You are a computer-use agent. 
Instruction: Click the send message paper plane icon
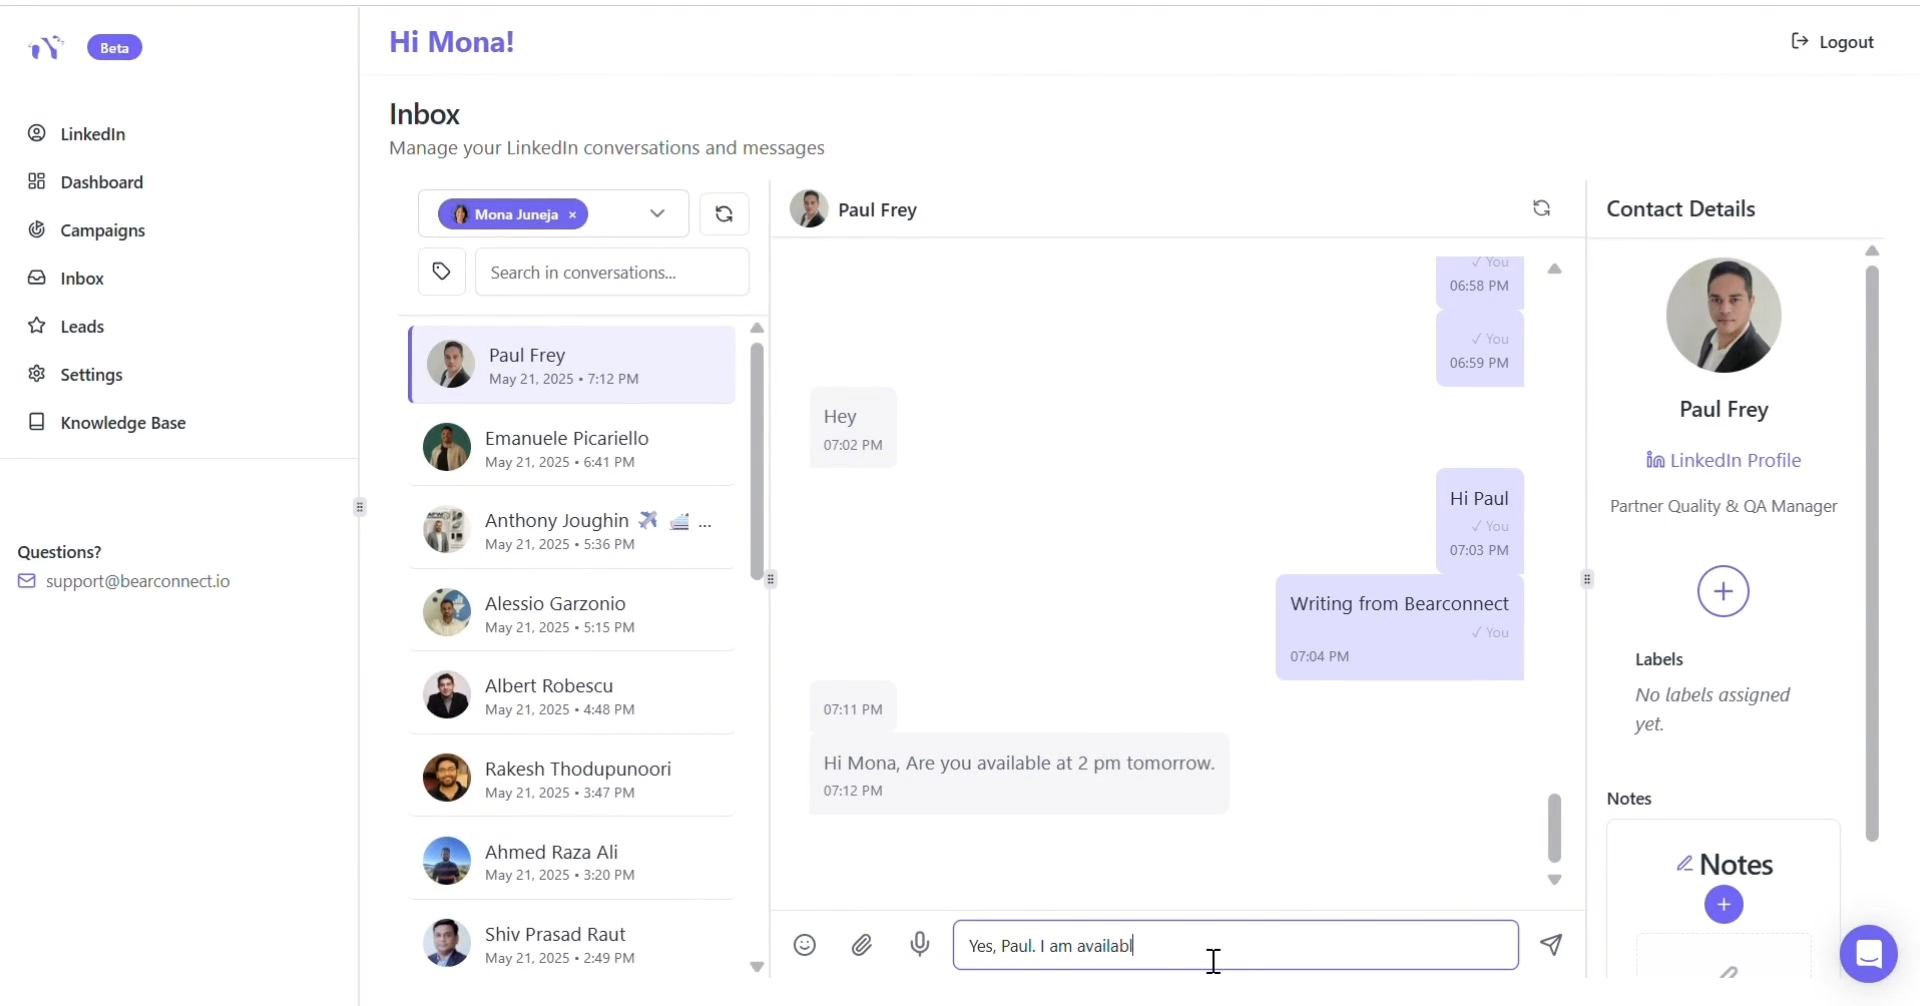pos(1551,945)
